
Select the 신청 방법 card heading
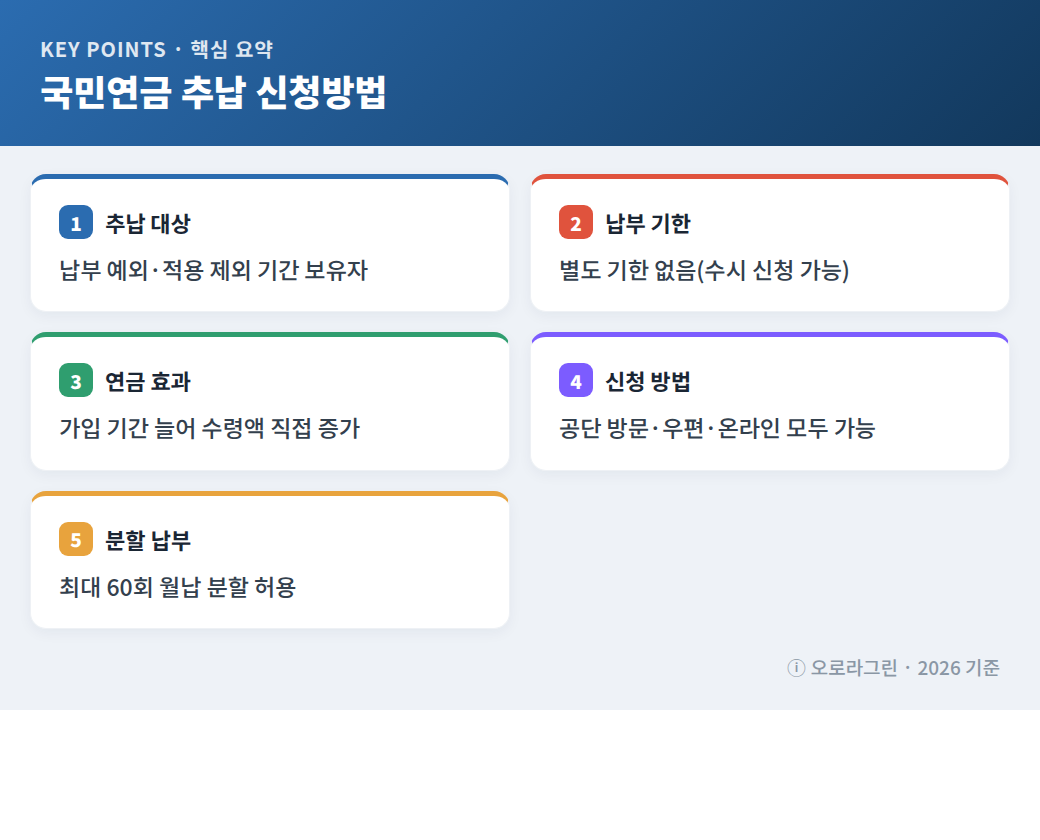point(648,381)
